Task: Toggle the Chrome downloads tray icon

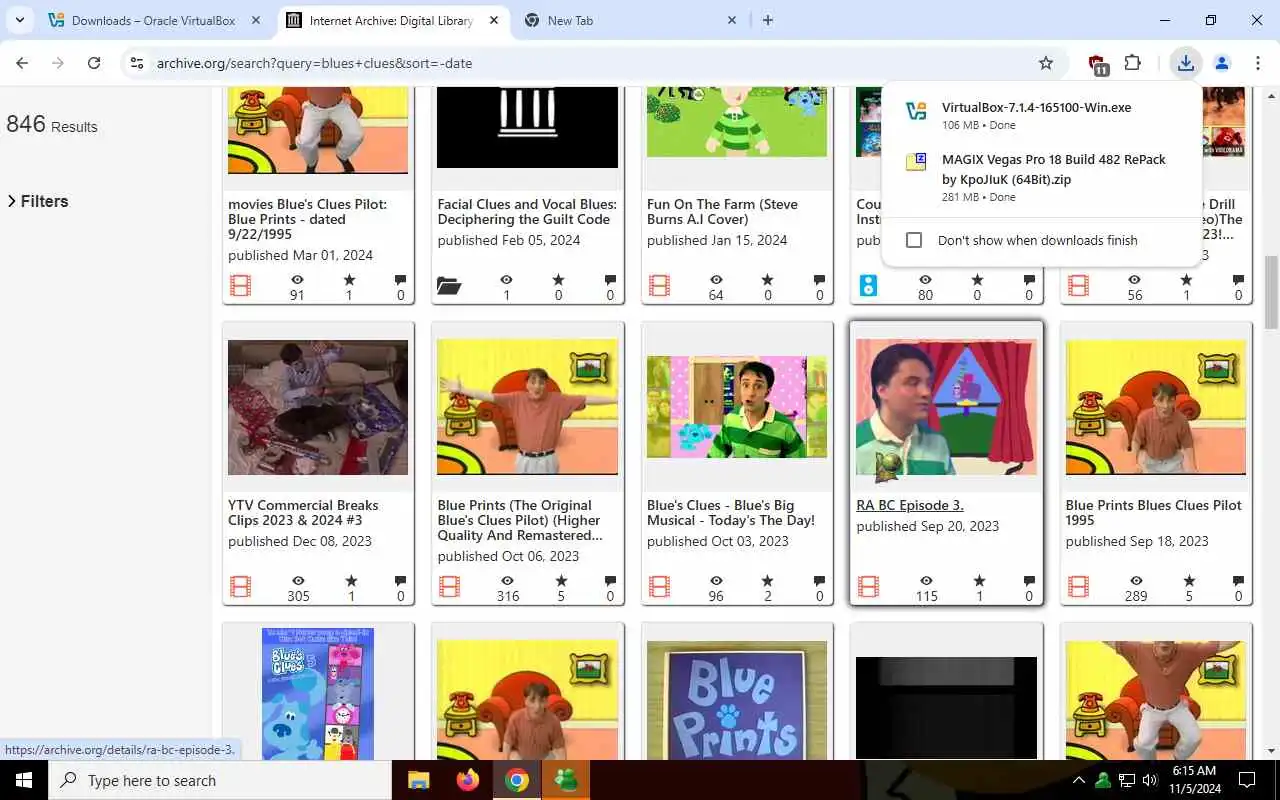Action: click(x=1185, y=63)
